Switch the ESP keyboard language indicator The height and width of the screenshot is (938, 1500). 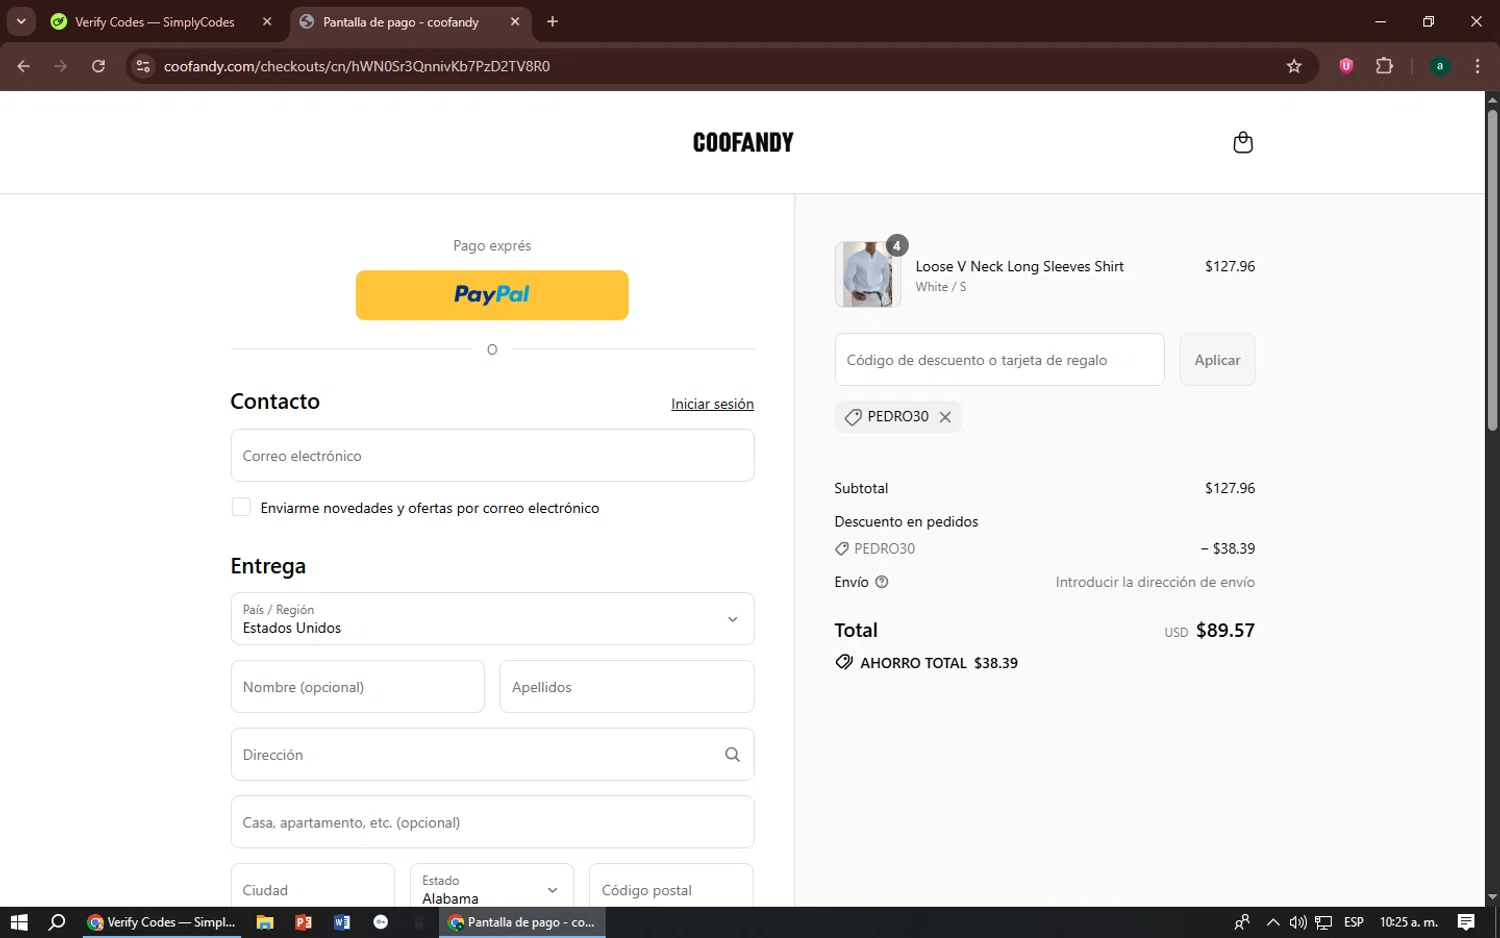click(x=1354, y=922)
